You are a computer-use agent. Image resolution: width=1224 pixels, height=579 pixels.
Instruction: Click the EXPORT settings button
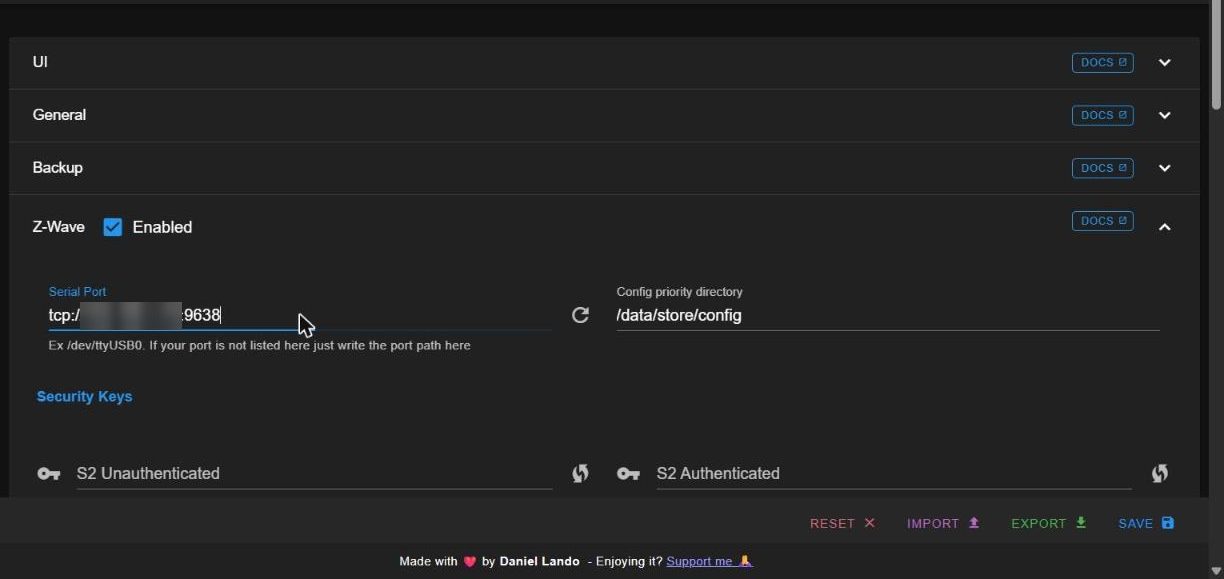(x=1049, y=523)
